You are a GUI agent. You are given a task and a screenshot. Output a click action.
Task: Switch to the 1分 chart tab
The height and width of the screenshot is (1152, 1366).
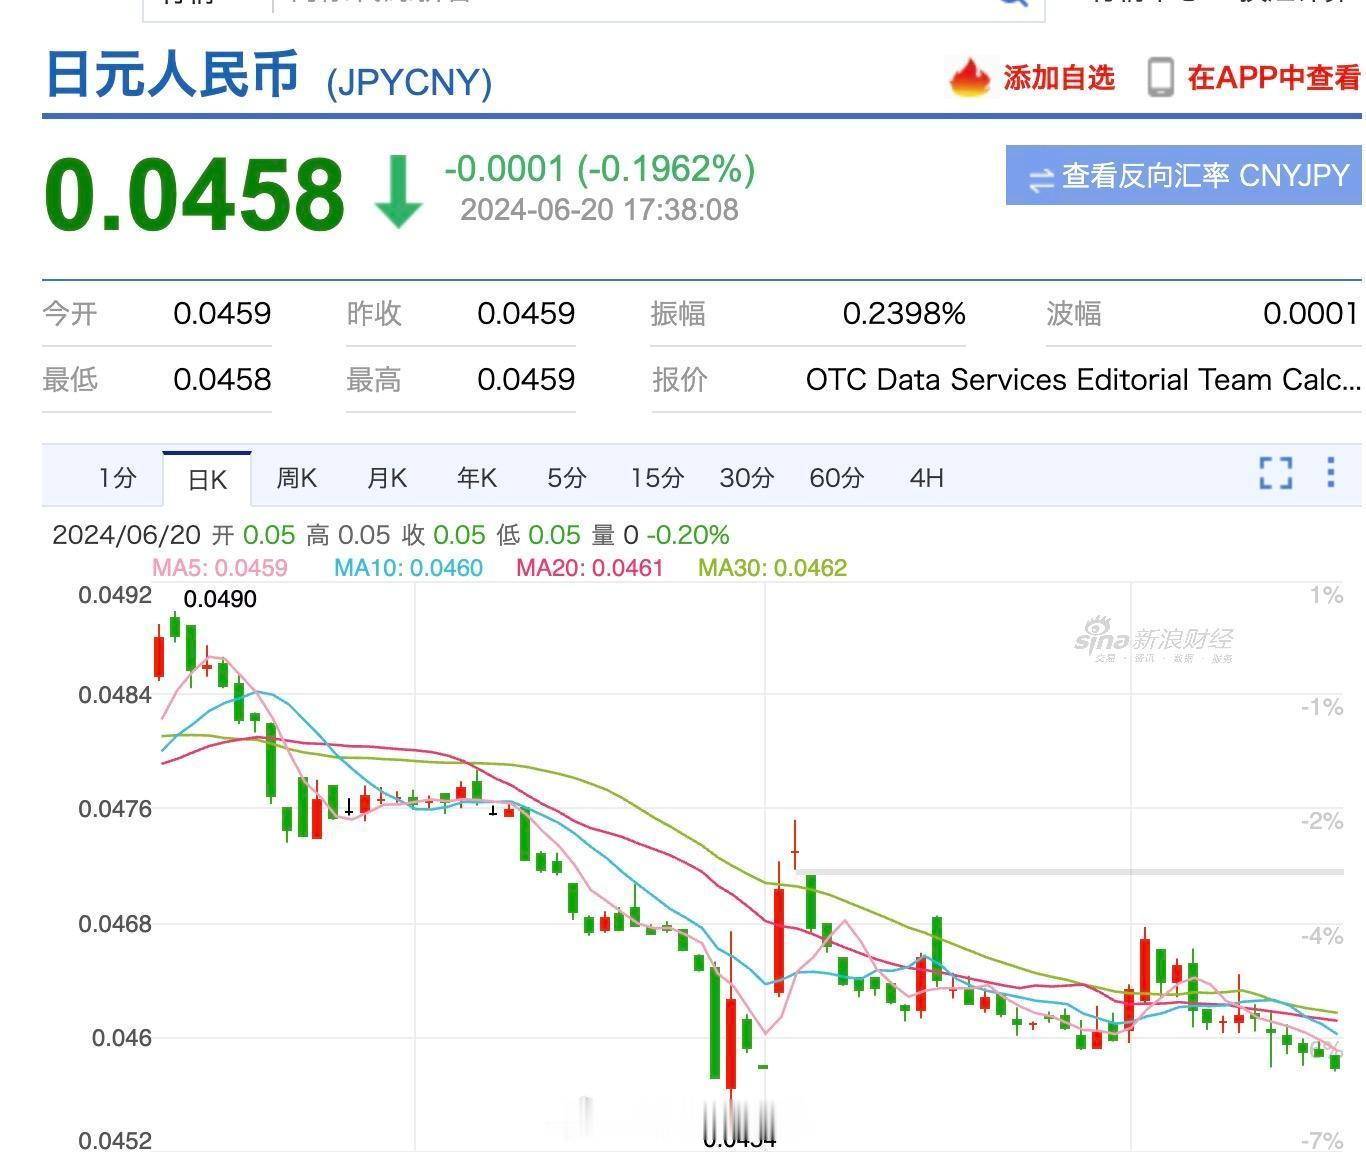pyautogui.click(x=117, y=478)
